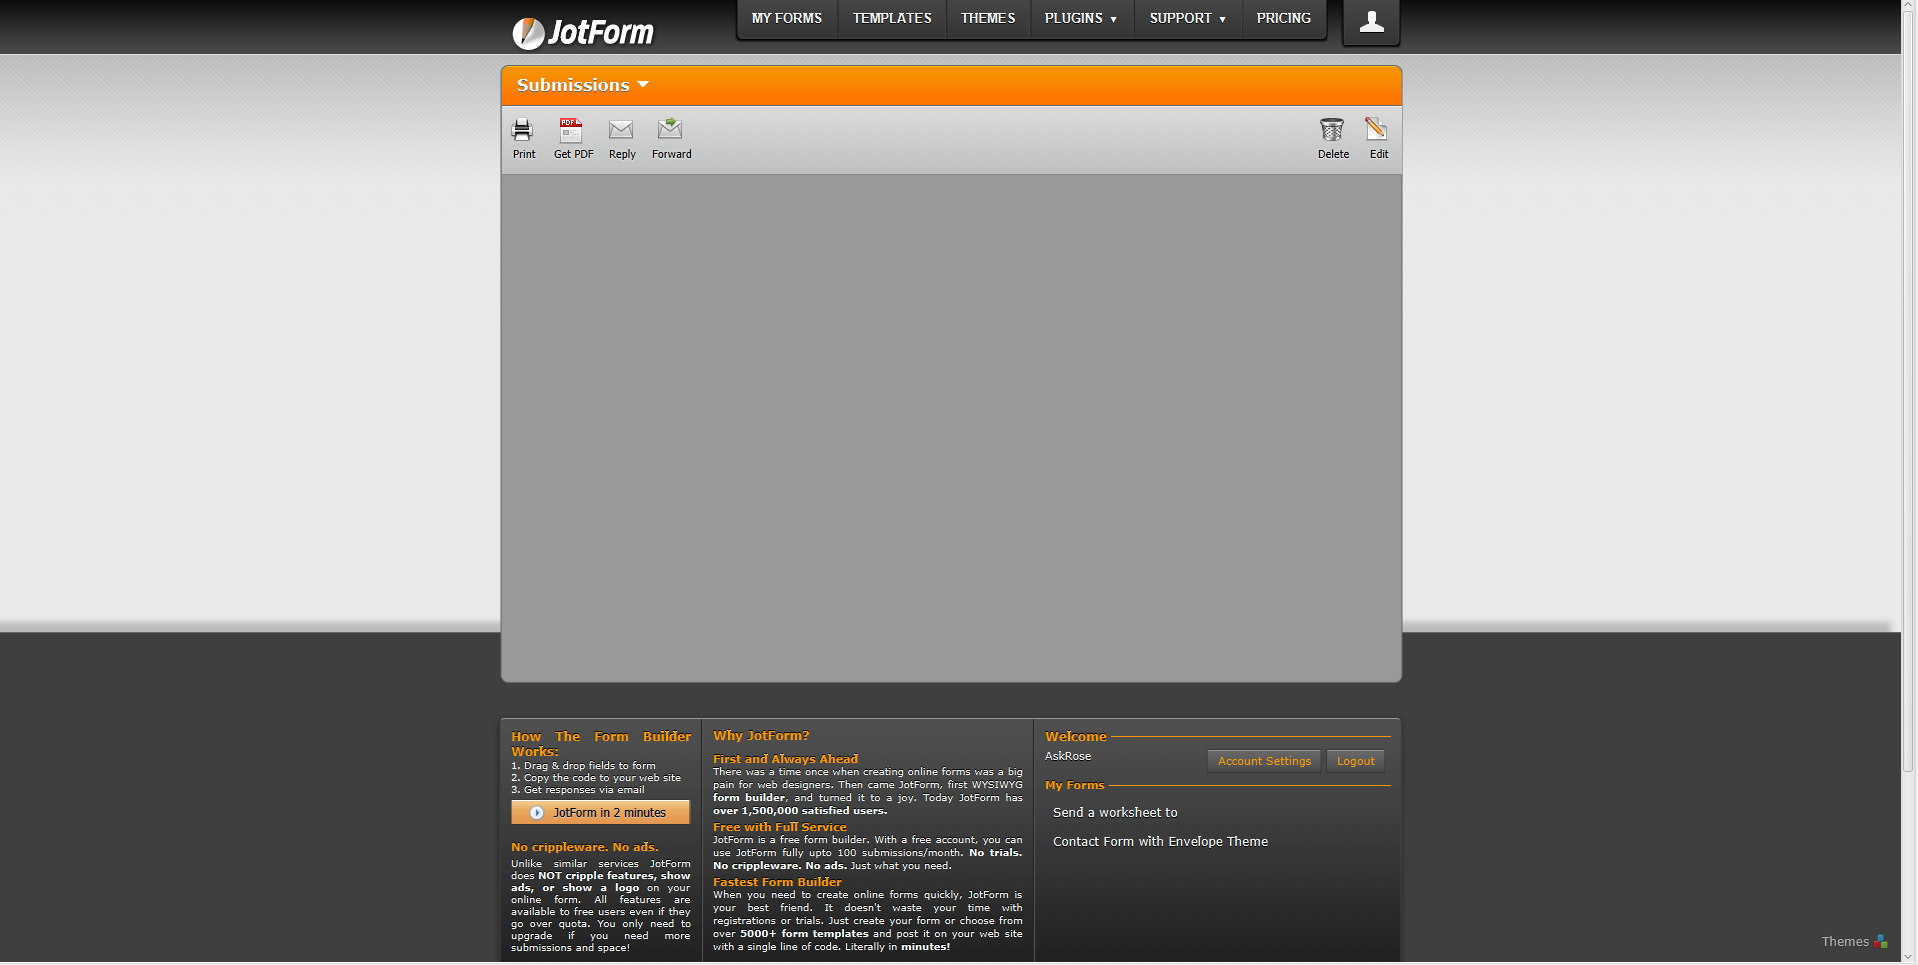Download submission with Get PDF icon
Image resolution: width=1918 pixels, height=965 pixels.
pyautogui.click(x=571, y=130)
